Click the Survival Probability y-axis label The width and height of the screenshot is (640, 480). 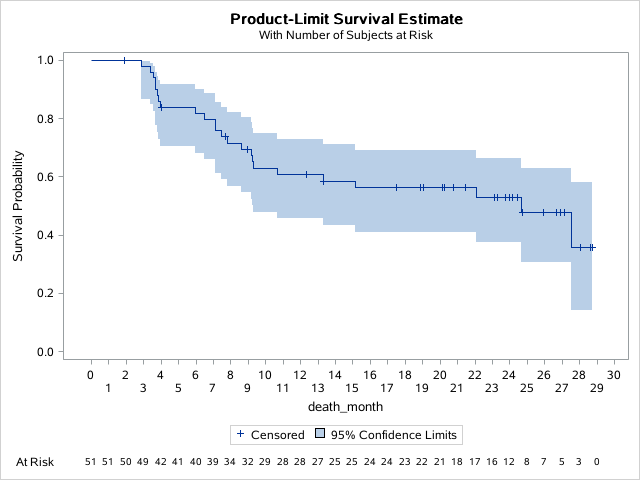[18, 208]
